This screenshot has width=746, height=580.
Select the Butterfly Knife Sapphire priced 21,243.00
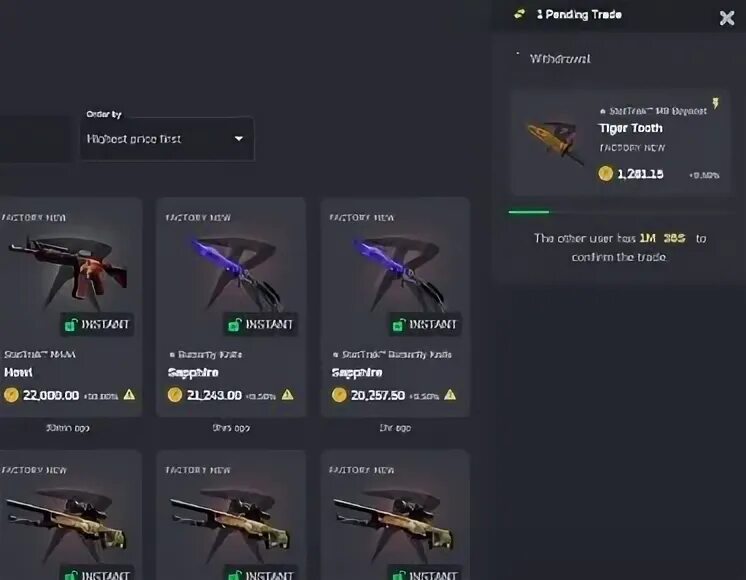[231, 307]
